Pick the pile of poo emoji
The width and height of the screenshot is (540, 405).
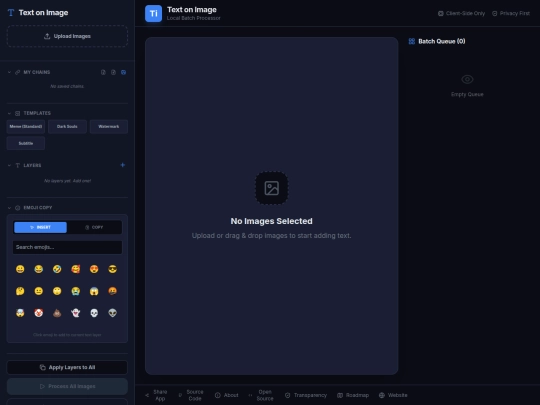tap(57, 313)
